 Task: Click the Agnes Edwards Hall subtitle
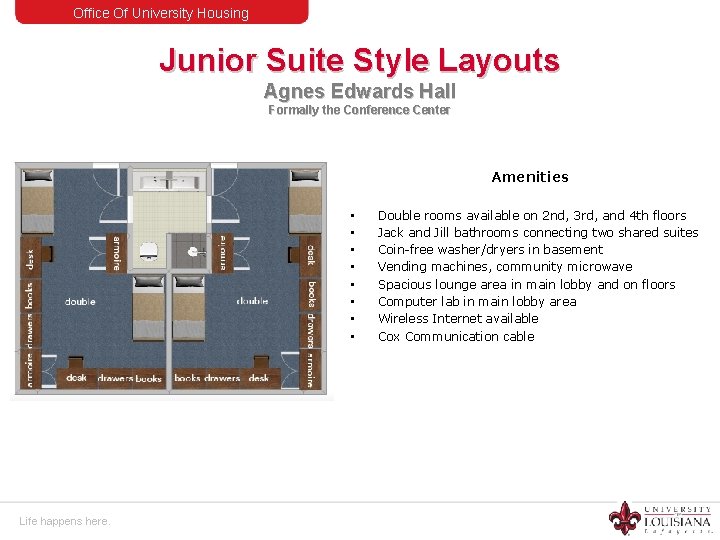click(x=360, y=91)
